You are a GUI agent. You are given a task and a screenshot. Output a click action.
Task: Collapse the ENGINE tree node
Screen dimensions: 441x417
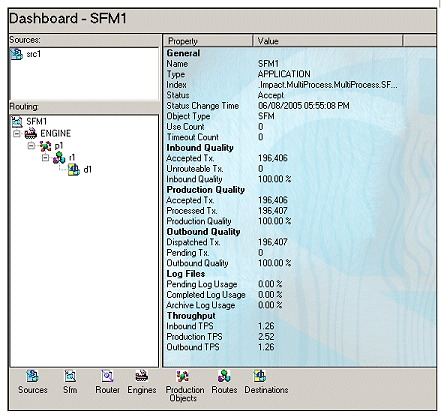[16, 134]
